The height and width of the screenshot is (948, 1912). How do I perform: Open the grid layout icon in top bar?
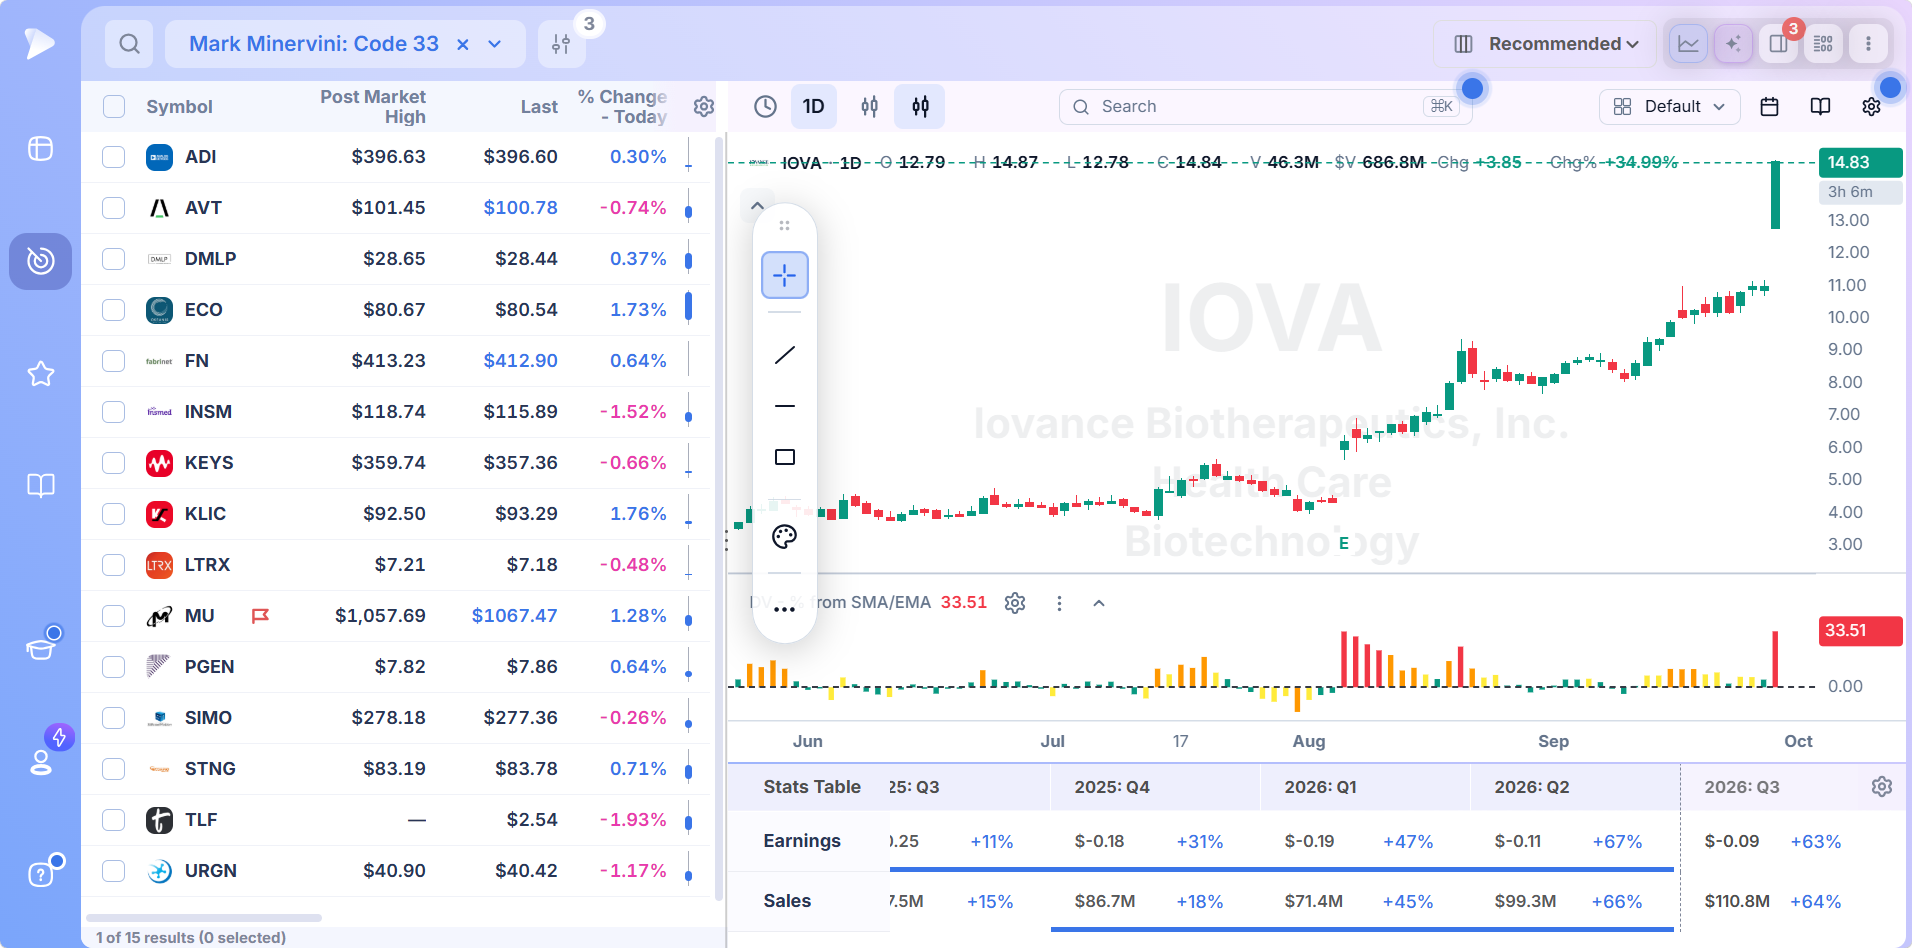(x=1823, y=44)
